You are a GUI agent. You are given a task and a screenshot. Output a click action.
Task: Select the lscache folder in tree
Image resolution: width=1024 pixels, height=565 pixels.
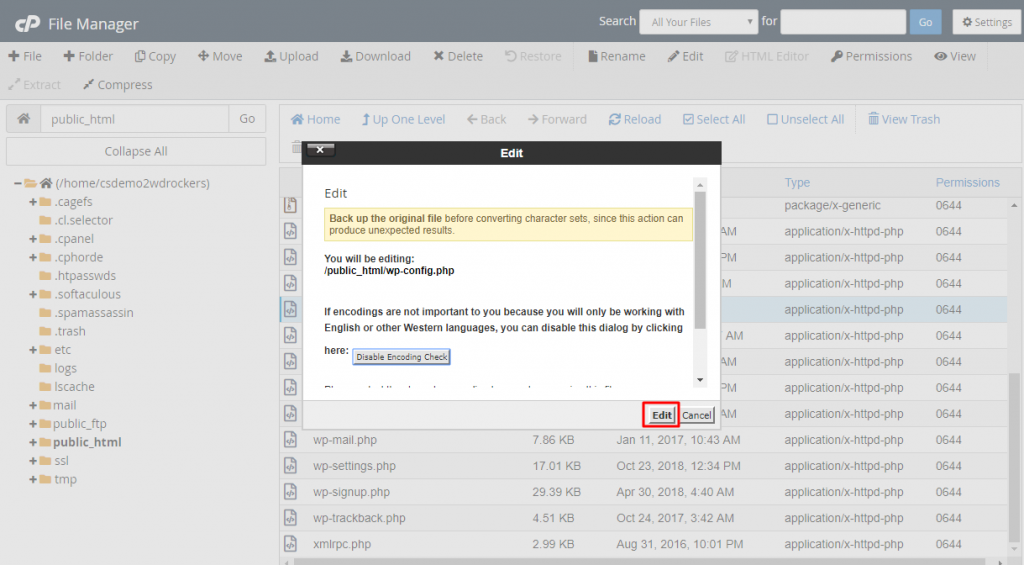click(x=74, y=387)
